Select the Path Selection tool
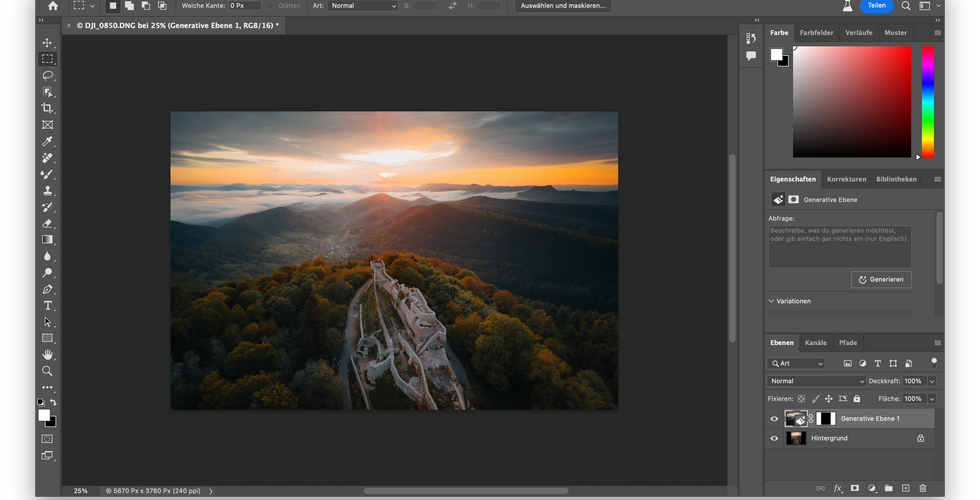Viewport: 980px width, 500px height. point(47,322)
